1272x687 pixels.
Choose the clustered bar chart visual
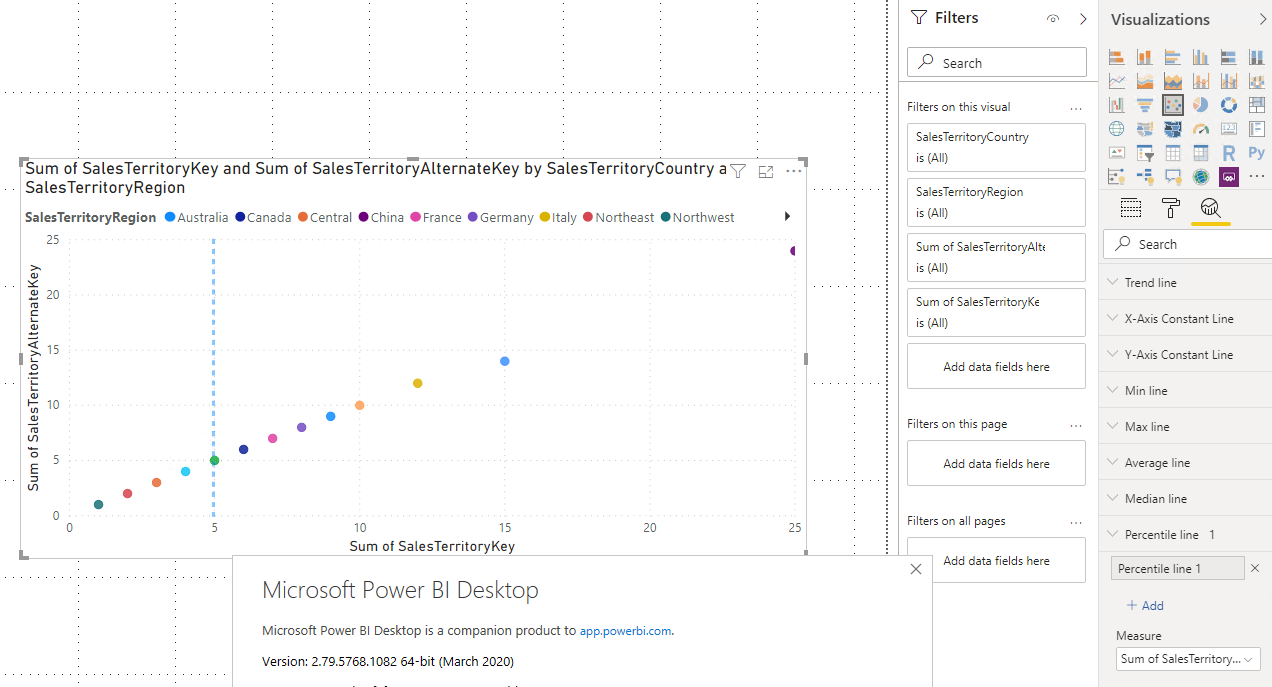[x=1173, y=57]
